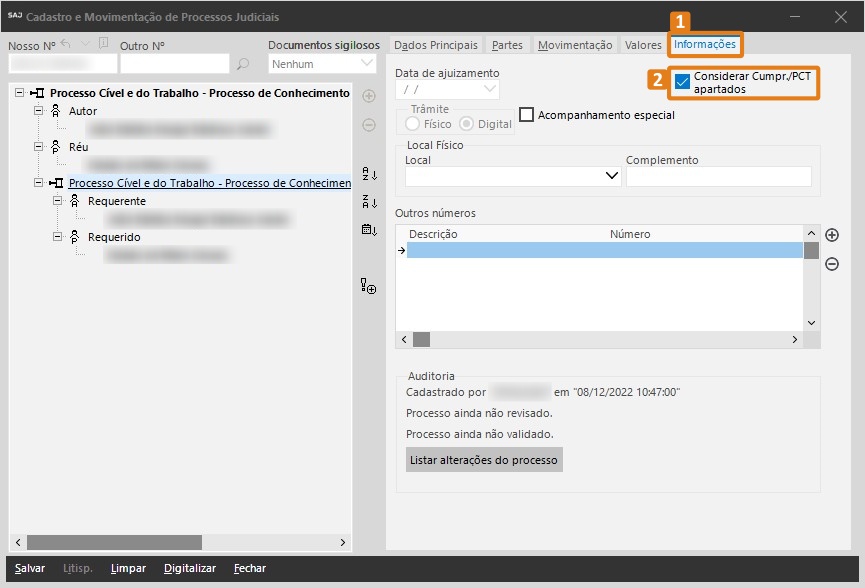
Task: Open the Dados Principais tab
Action: pyautogui.click(x=435, y=45)
